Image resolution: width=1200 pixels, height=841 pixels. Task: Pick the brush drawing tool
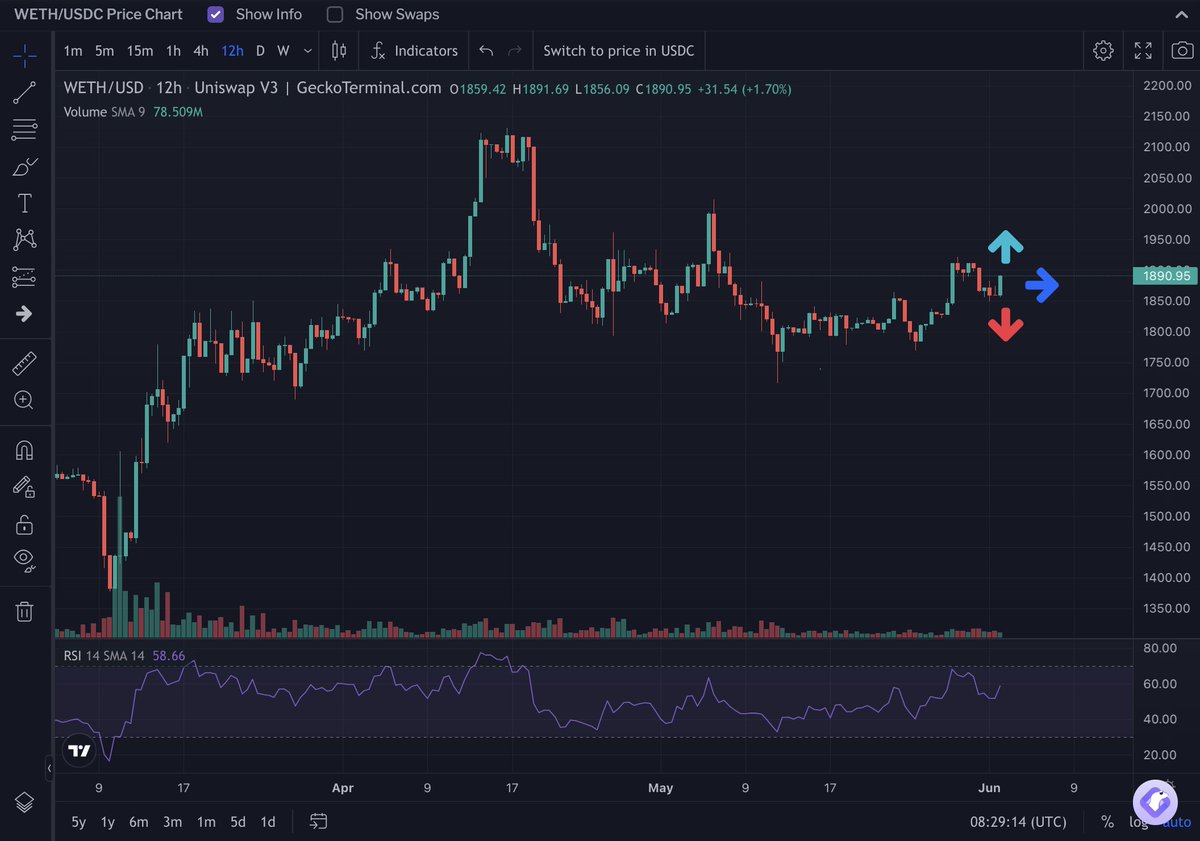click(24, 166)
